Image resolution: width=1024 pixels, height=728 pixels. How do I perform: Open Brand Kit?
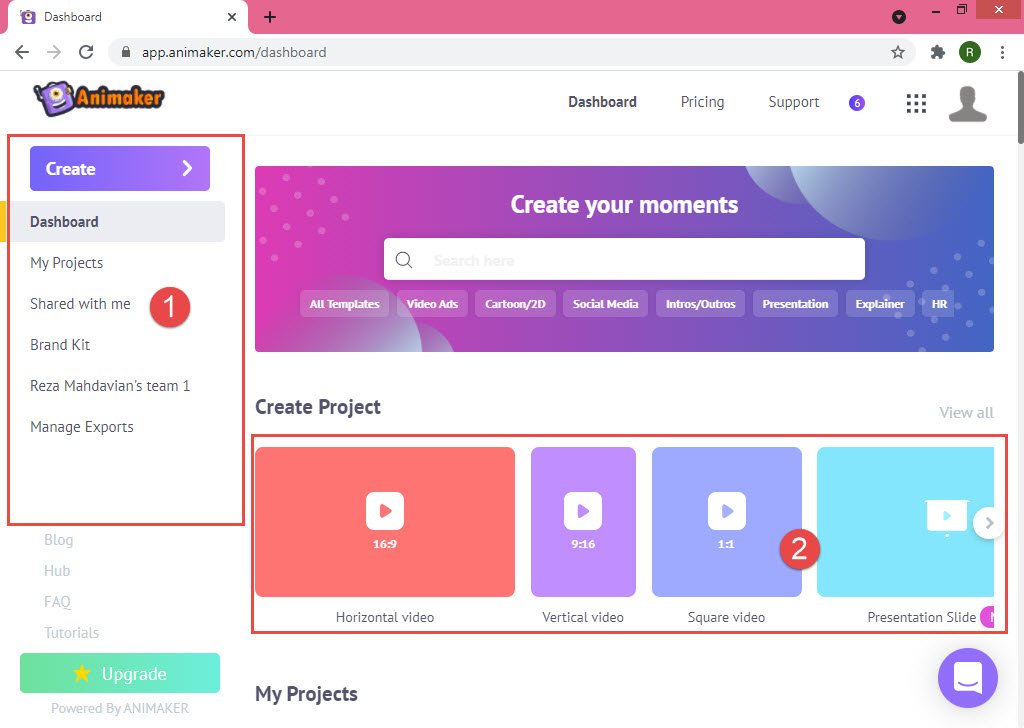pyautogui.click(x=60, y=345)
